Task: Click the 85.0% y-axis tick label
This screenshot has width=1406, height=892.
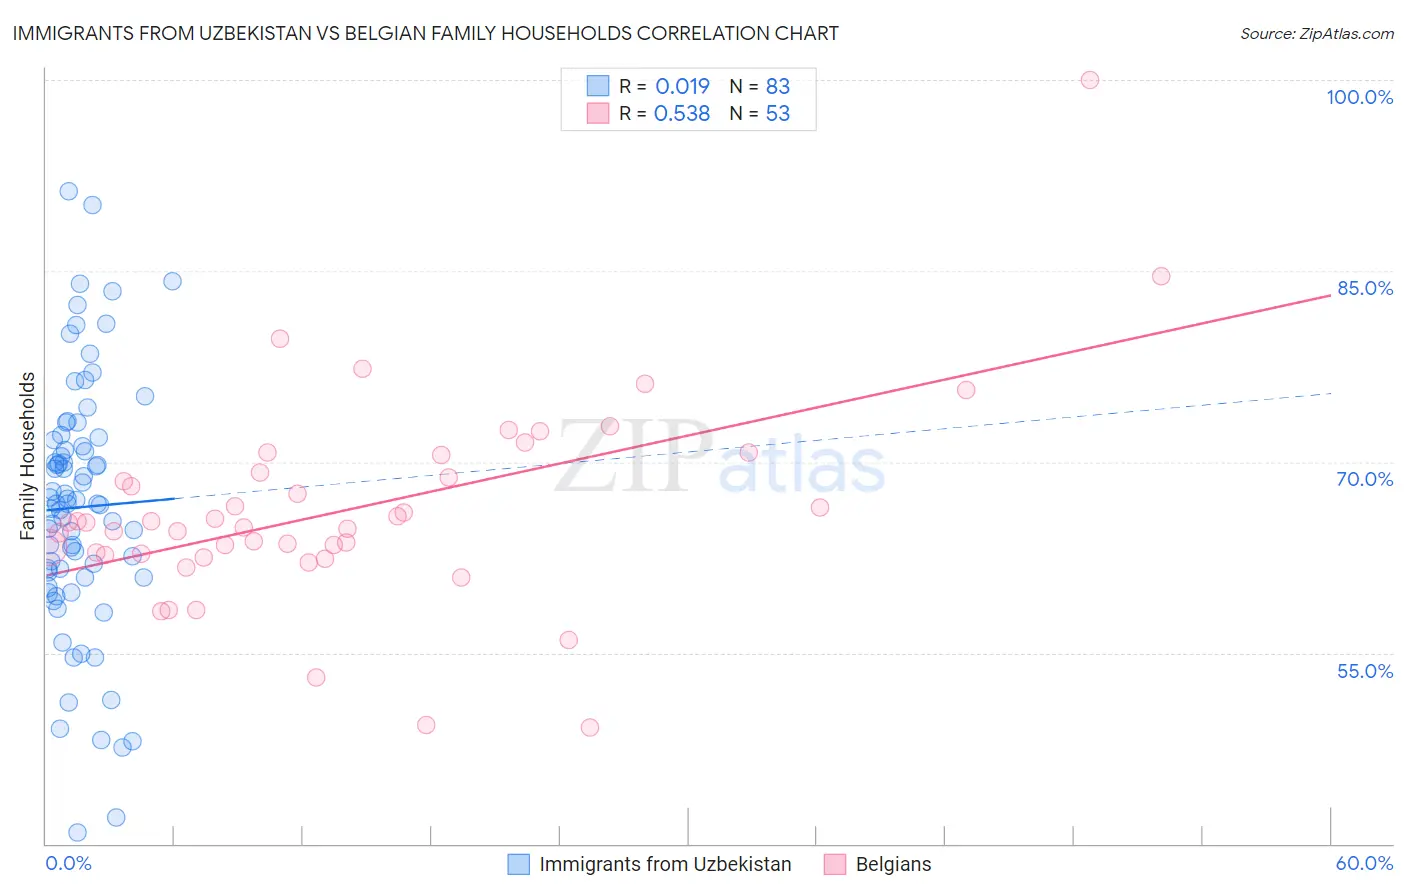Action: 1365,288
